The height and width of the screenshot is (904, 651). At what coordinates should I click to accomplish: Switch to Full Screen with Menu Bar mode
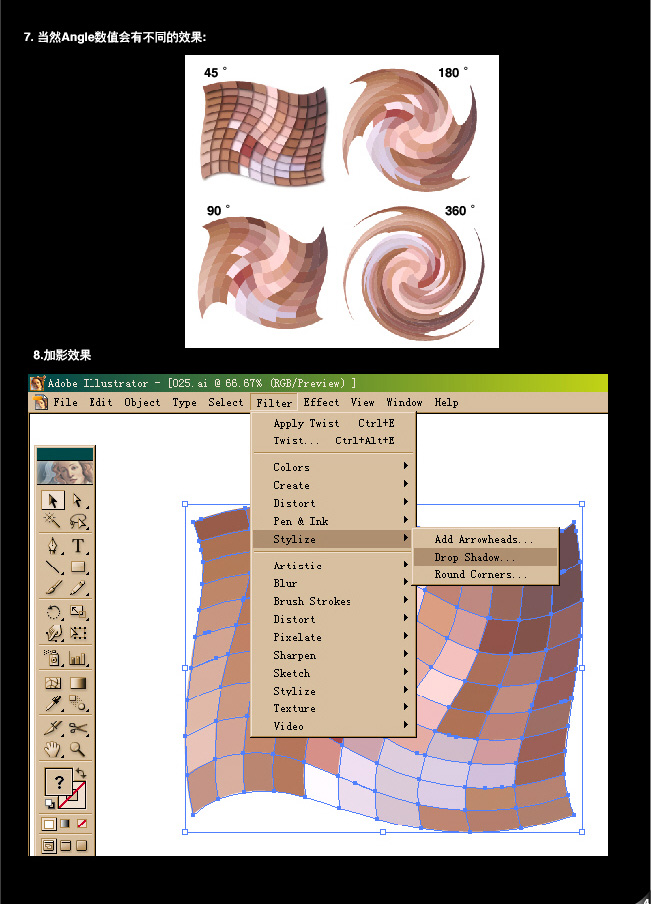65,846
